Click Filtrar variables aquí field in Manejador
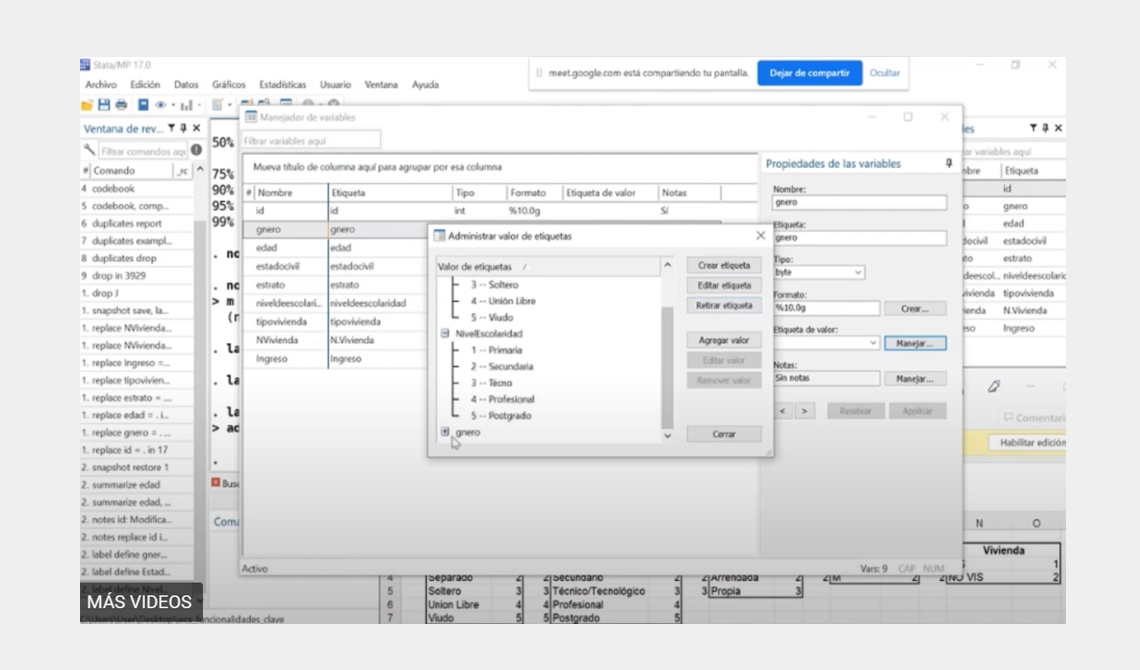The width and height of the screenshot is (1140, 670). point(311,140)
